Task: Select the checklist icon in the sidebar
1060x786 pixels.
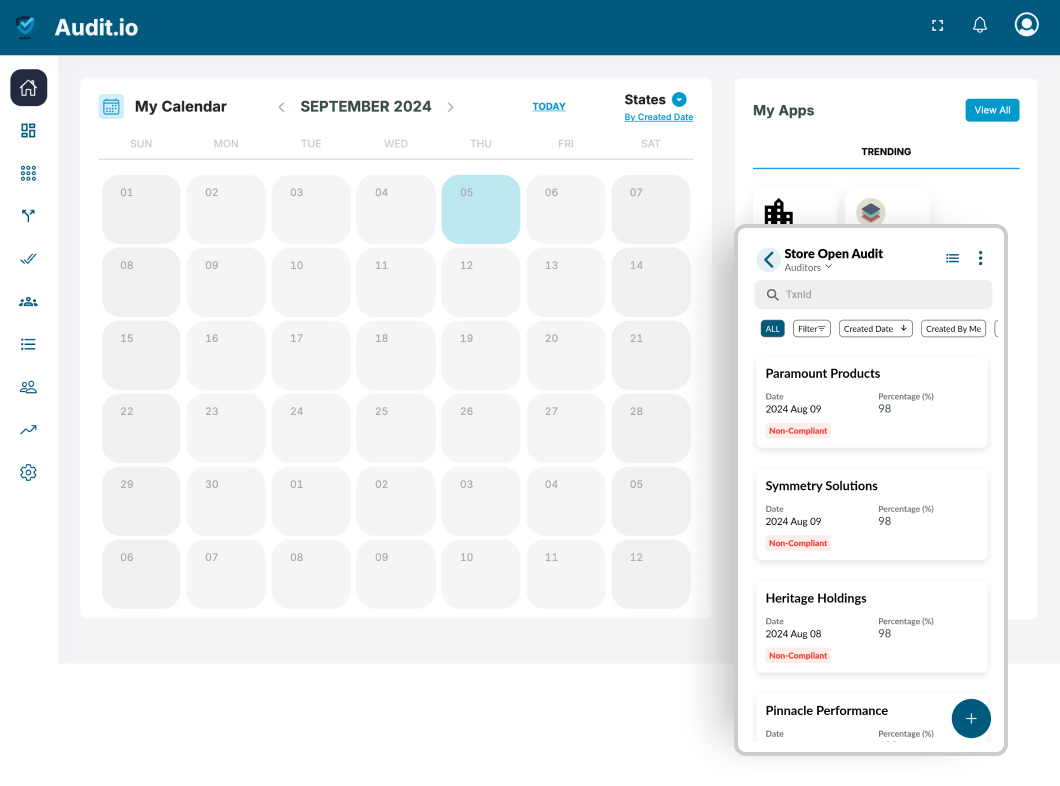Action: point(28,344)
